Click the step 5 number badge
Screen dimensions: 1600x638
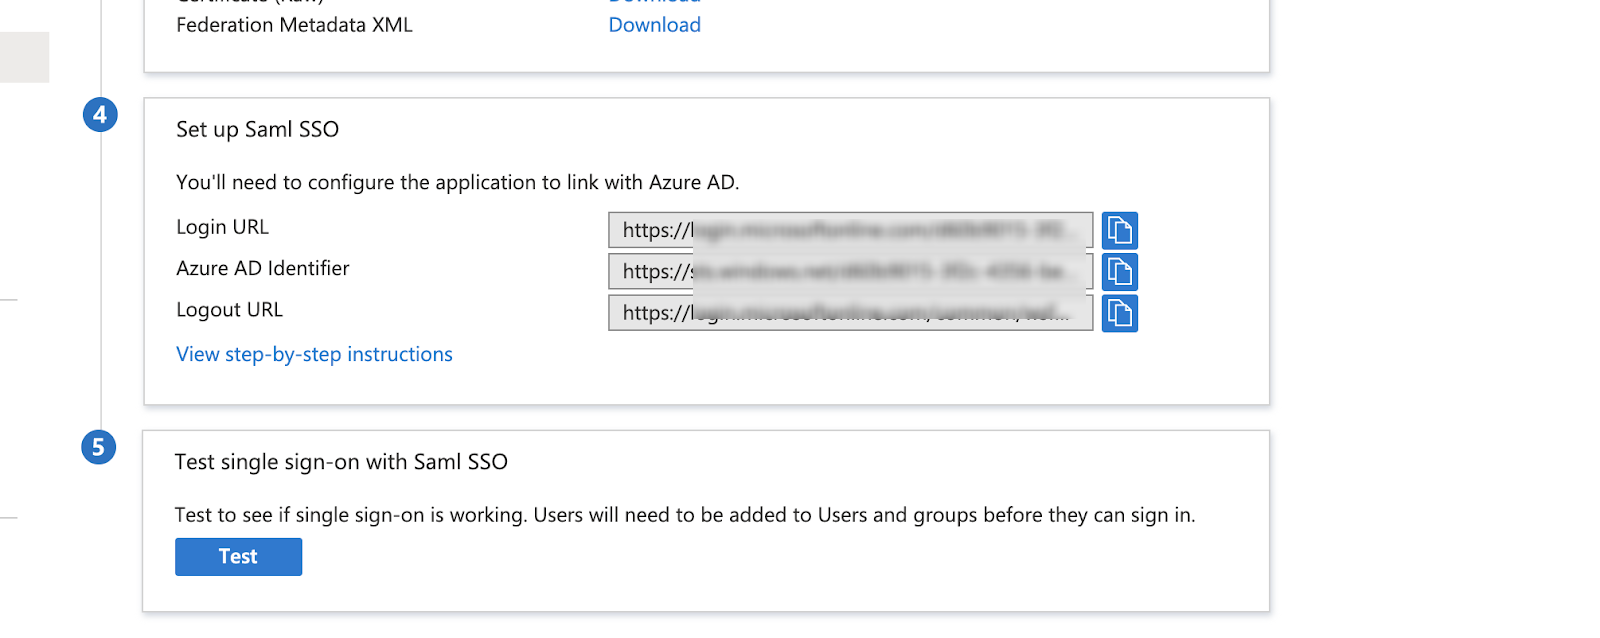coord(98,447)
